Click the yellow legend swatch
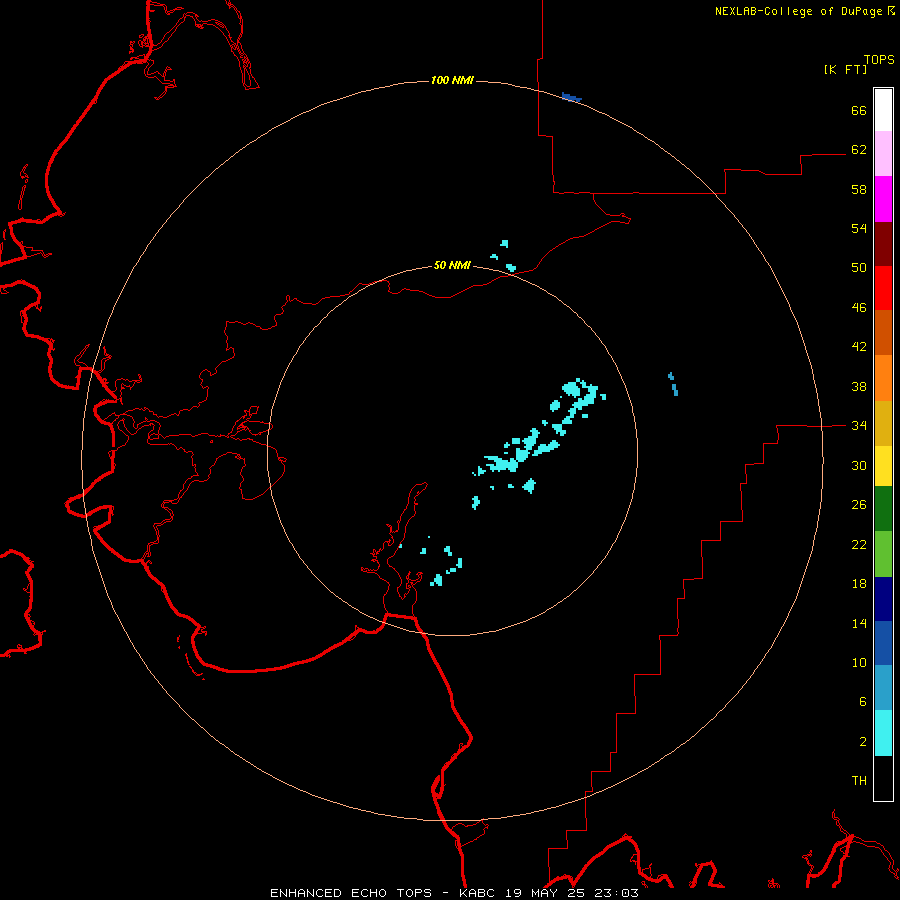The image size is (900, 900). point(883,465)
